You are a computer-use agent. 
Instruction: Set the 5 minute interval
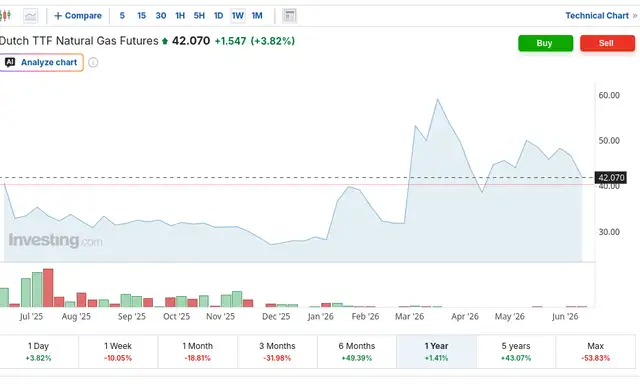(x=122, y=16)
